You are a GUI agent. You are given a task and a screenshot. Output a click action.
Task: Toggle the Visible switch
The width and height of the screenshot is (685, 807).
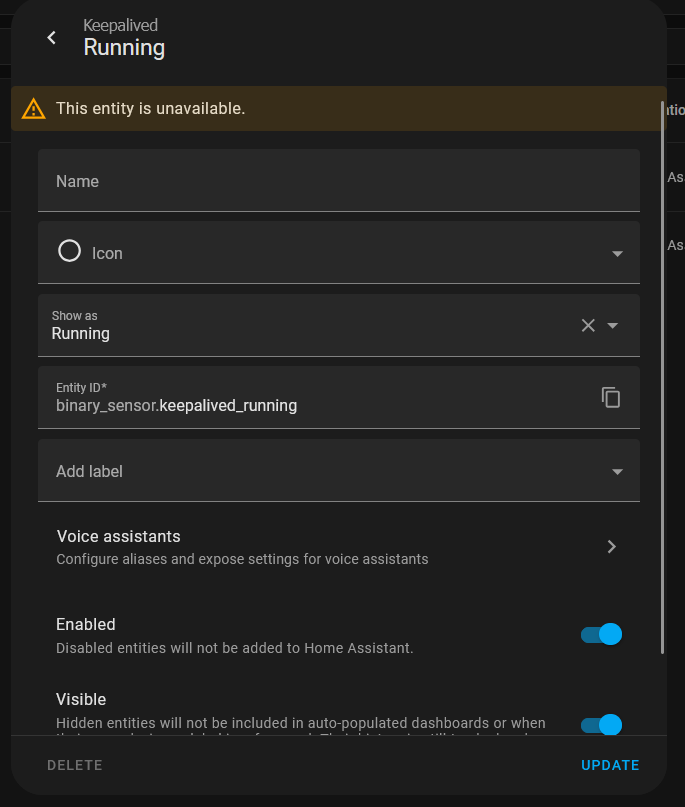coord(602,724)
